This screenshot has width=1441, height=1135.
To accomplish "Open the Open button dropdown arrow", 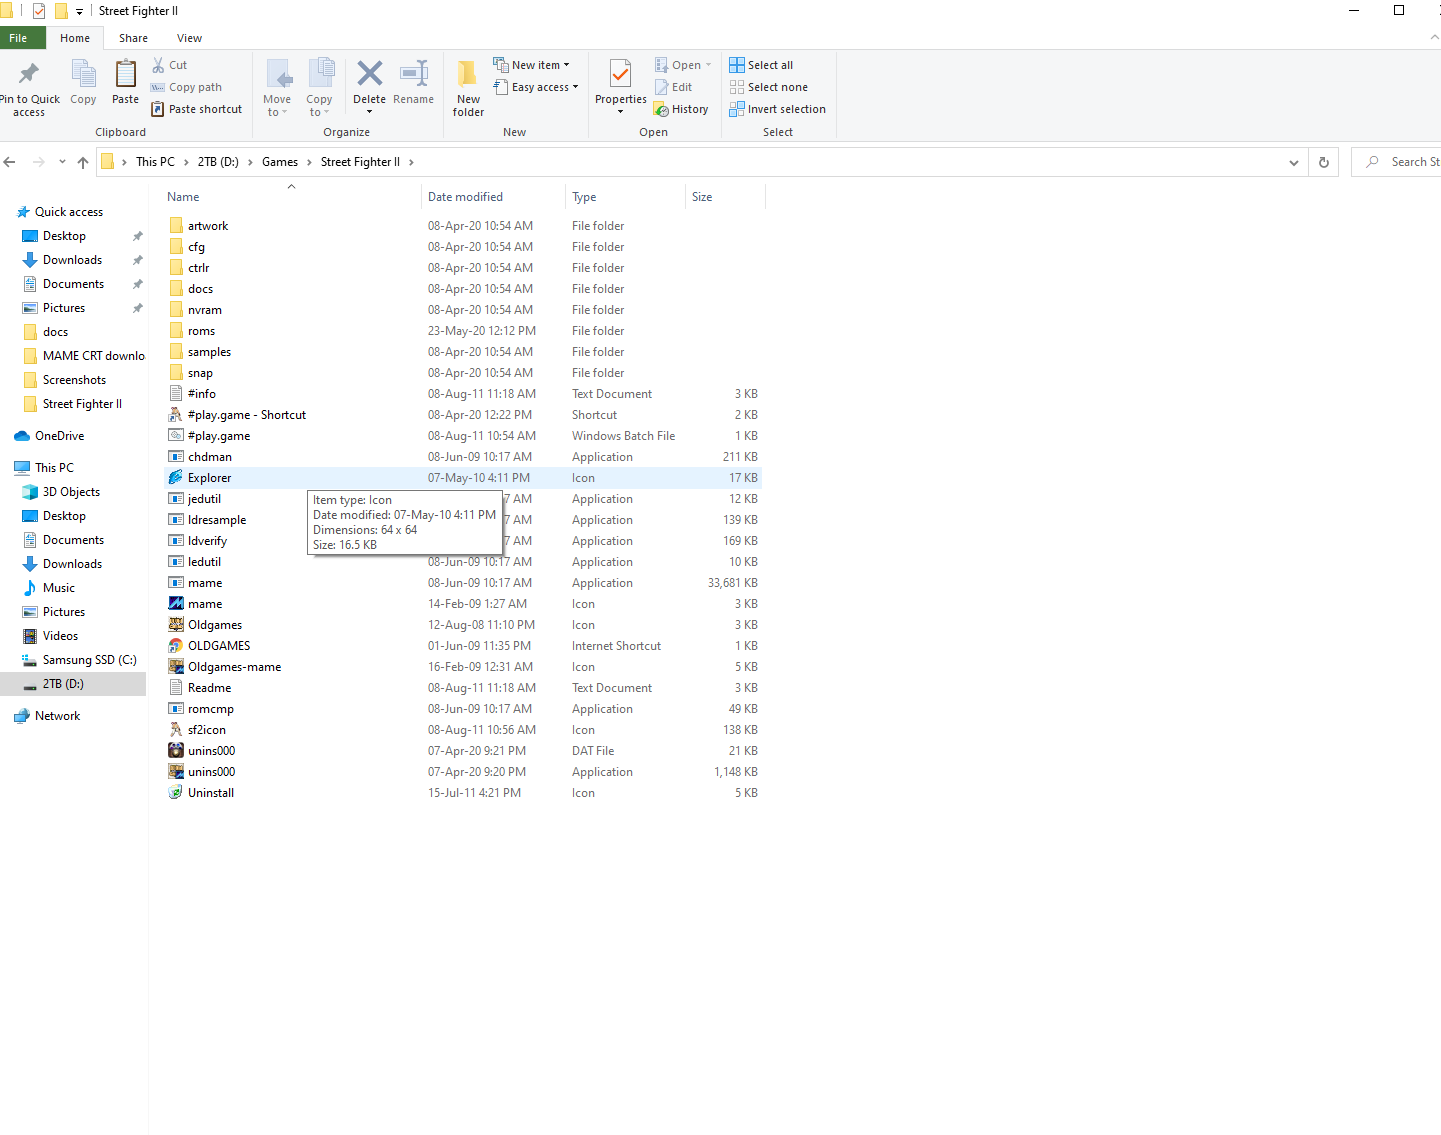I will pos(708,65).
